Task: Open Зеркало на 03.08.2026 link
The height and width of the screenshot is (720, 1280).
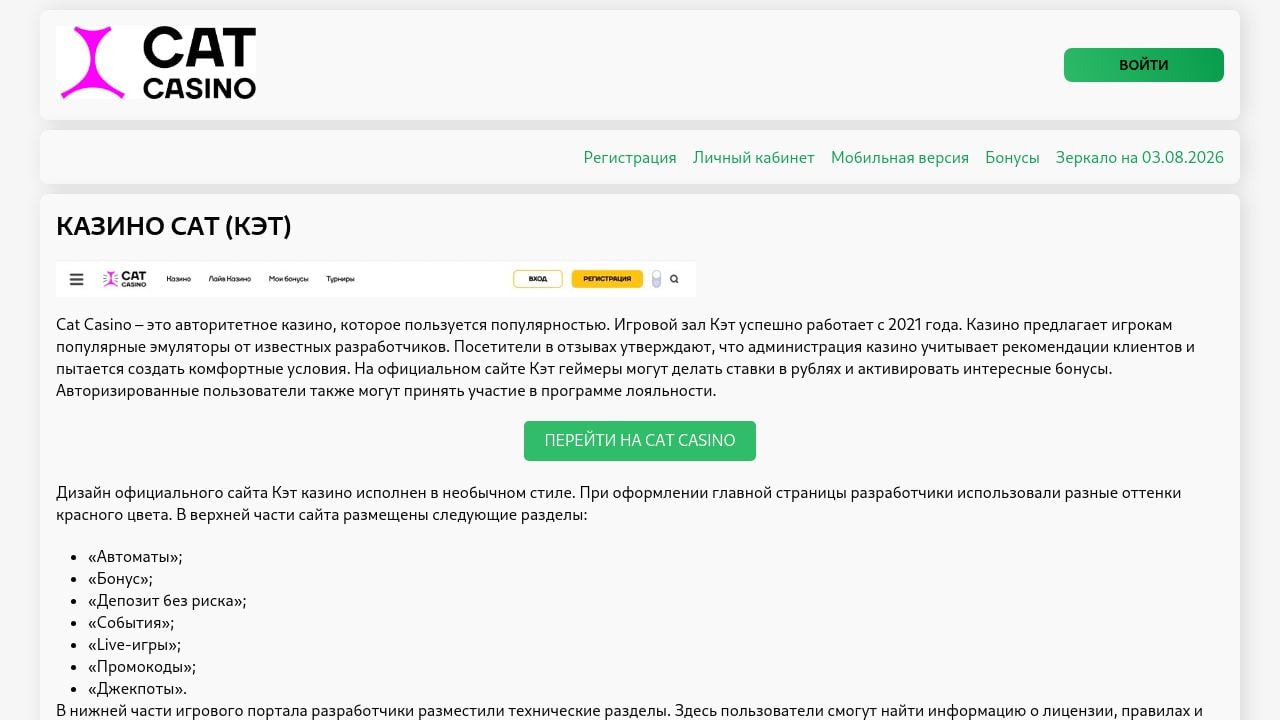Action: pos(1140,158)
